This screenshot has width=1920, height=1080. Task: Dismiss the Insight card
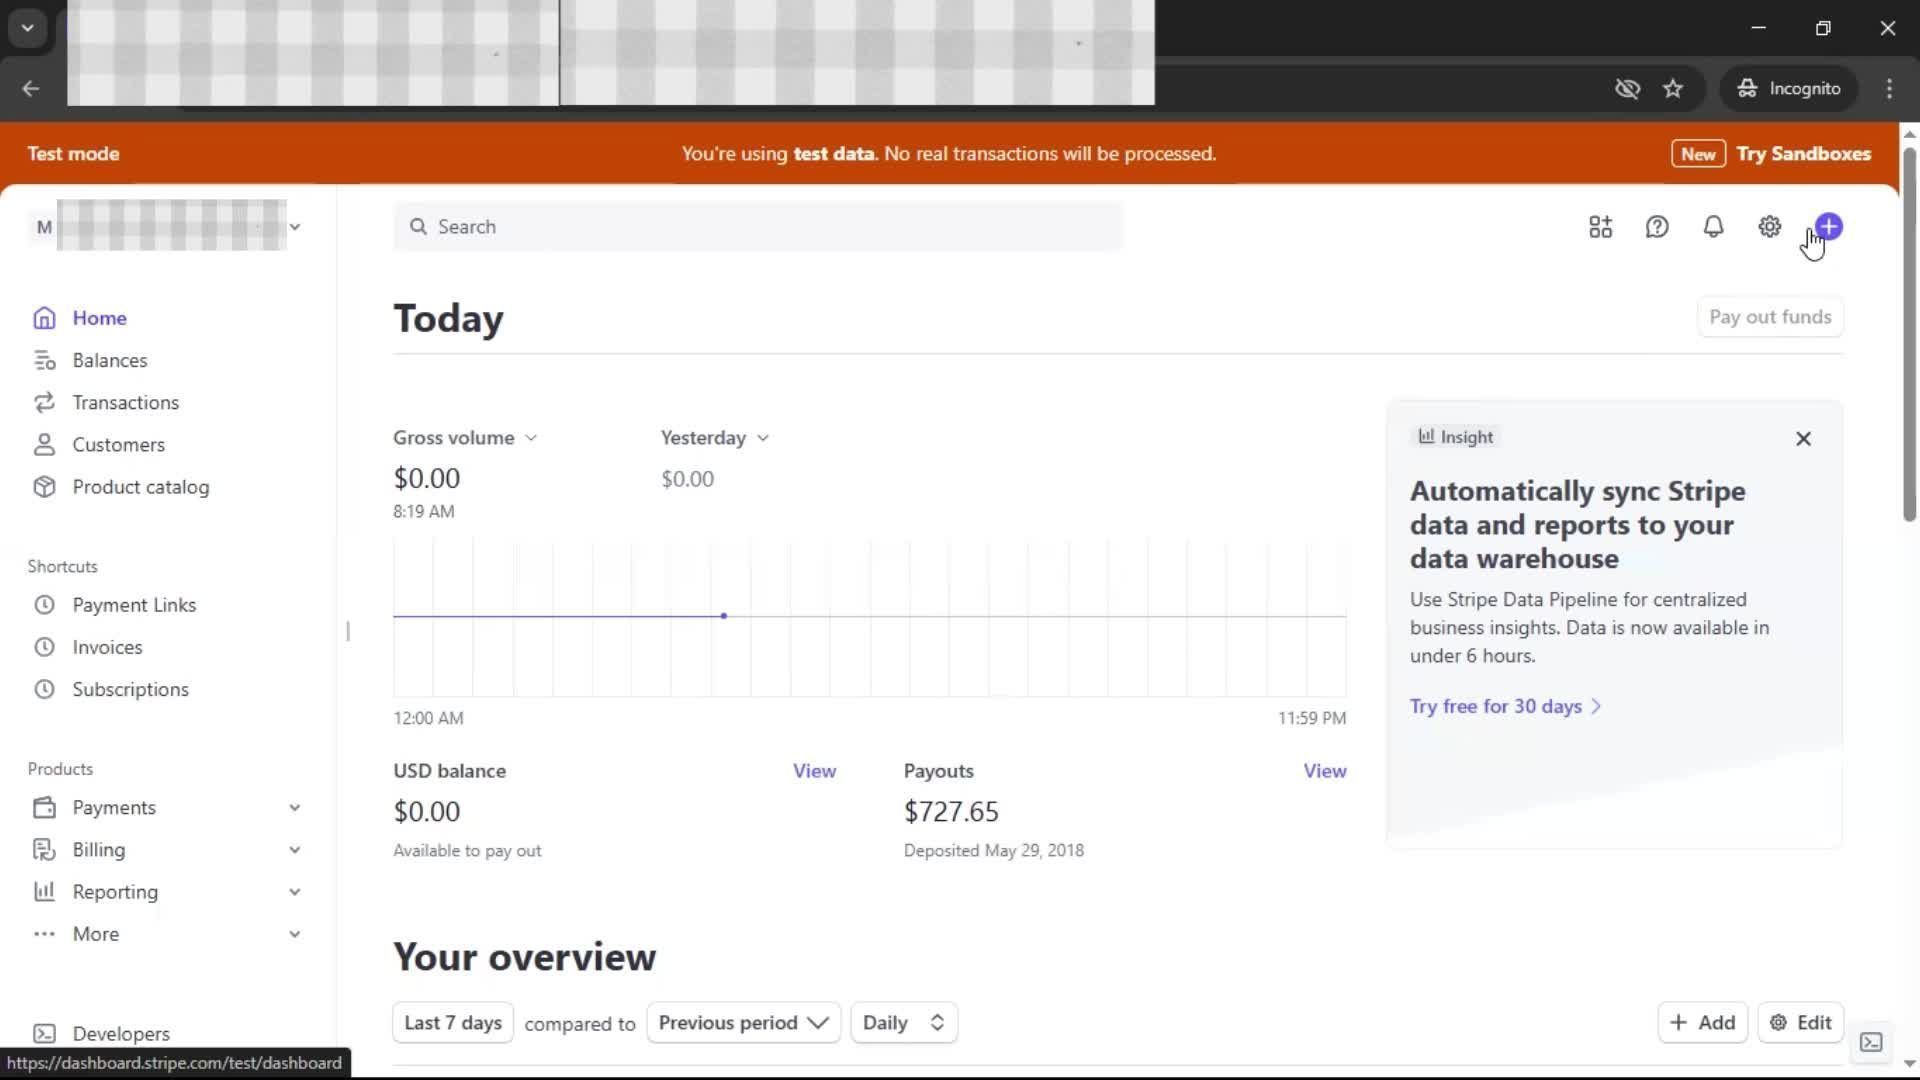coord(1803,439)
